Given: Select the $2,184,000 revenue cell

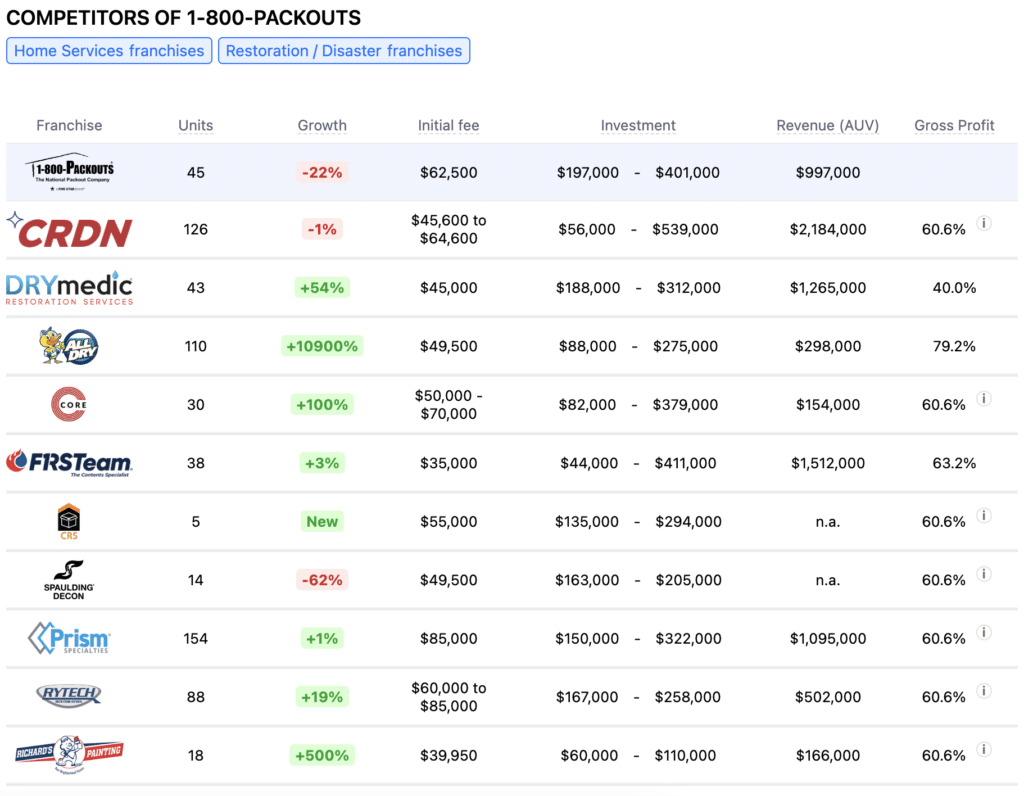Looking at the screenshot, I should click(827, 229).
